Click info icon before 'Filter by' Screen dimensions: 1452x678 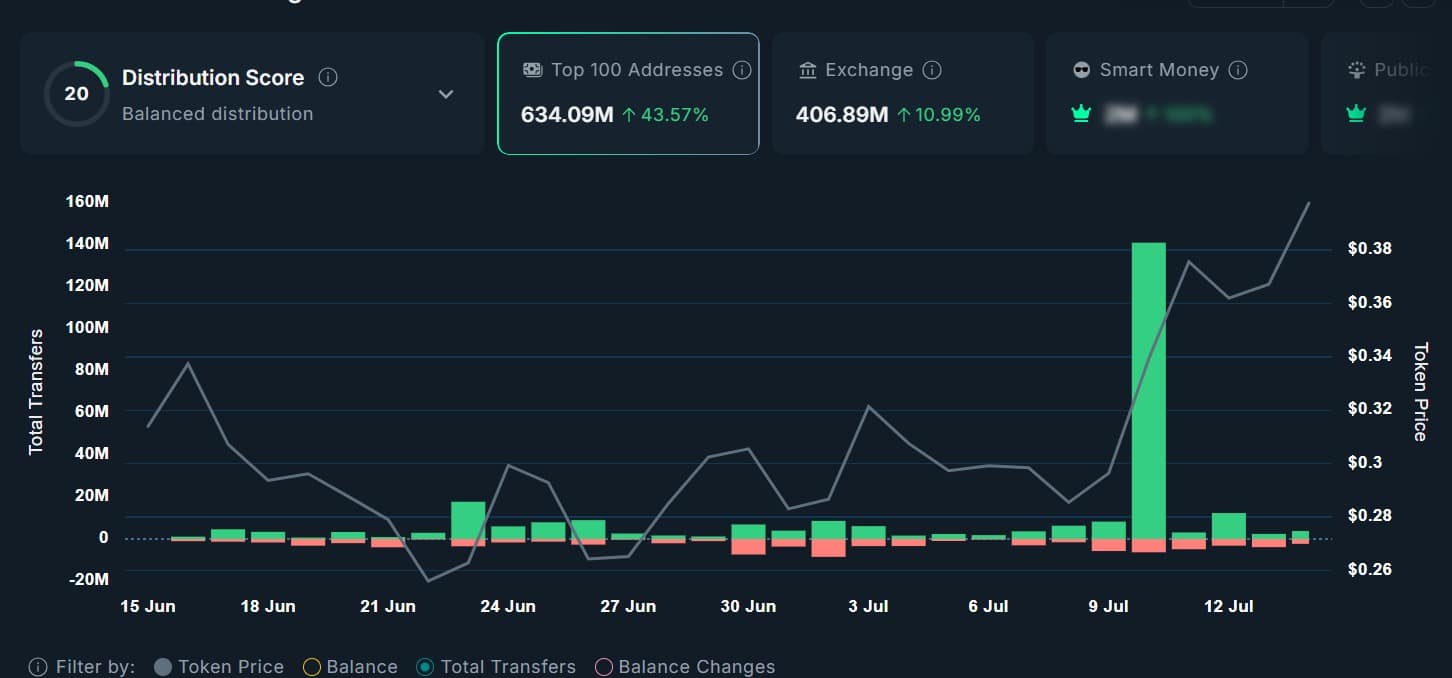click(x=38, y=667)
